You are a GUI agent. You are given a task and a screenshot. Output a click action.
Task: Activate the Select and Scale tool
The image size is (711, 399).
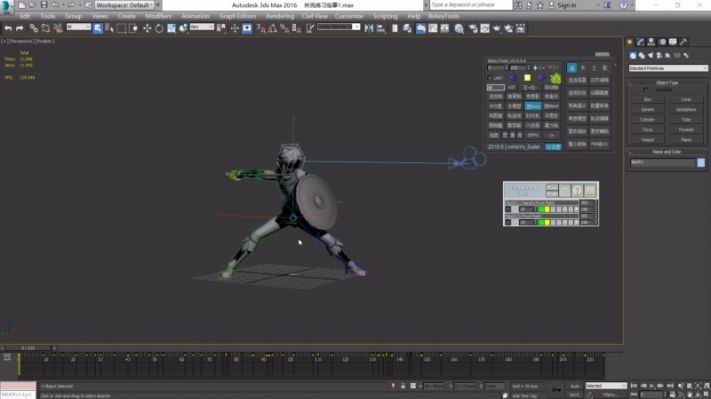click(171, 28)
